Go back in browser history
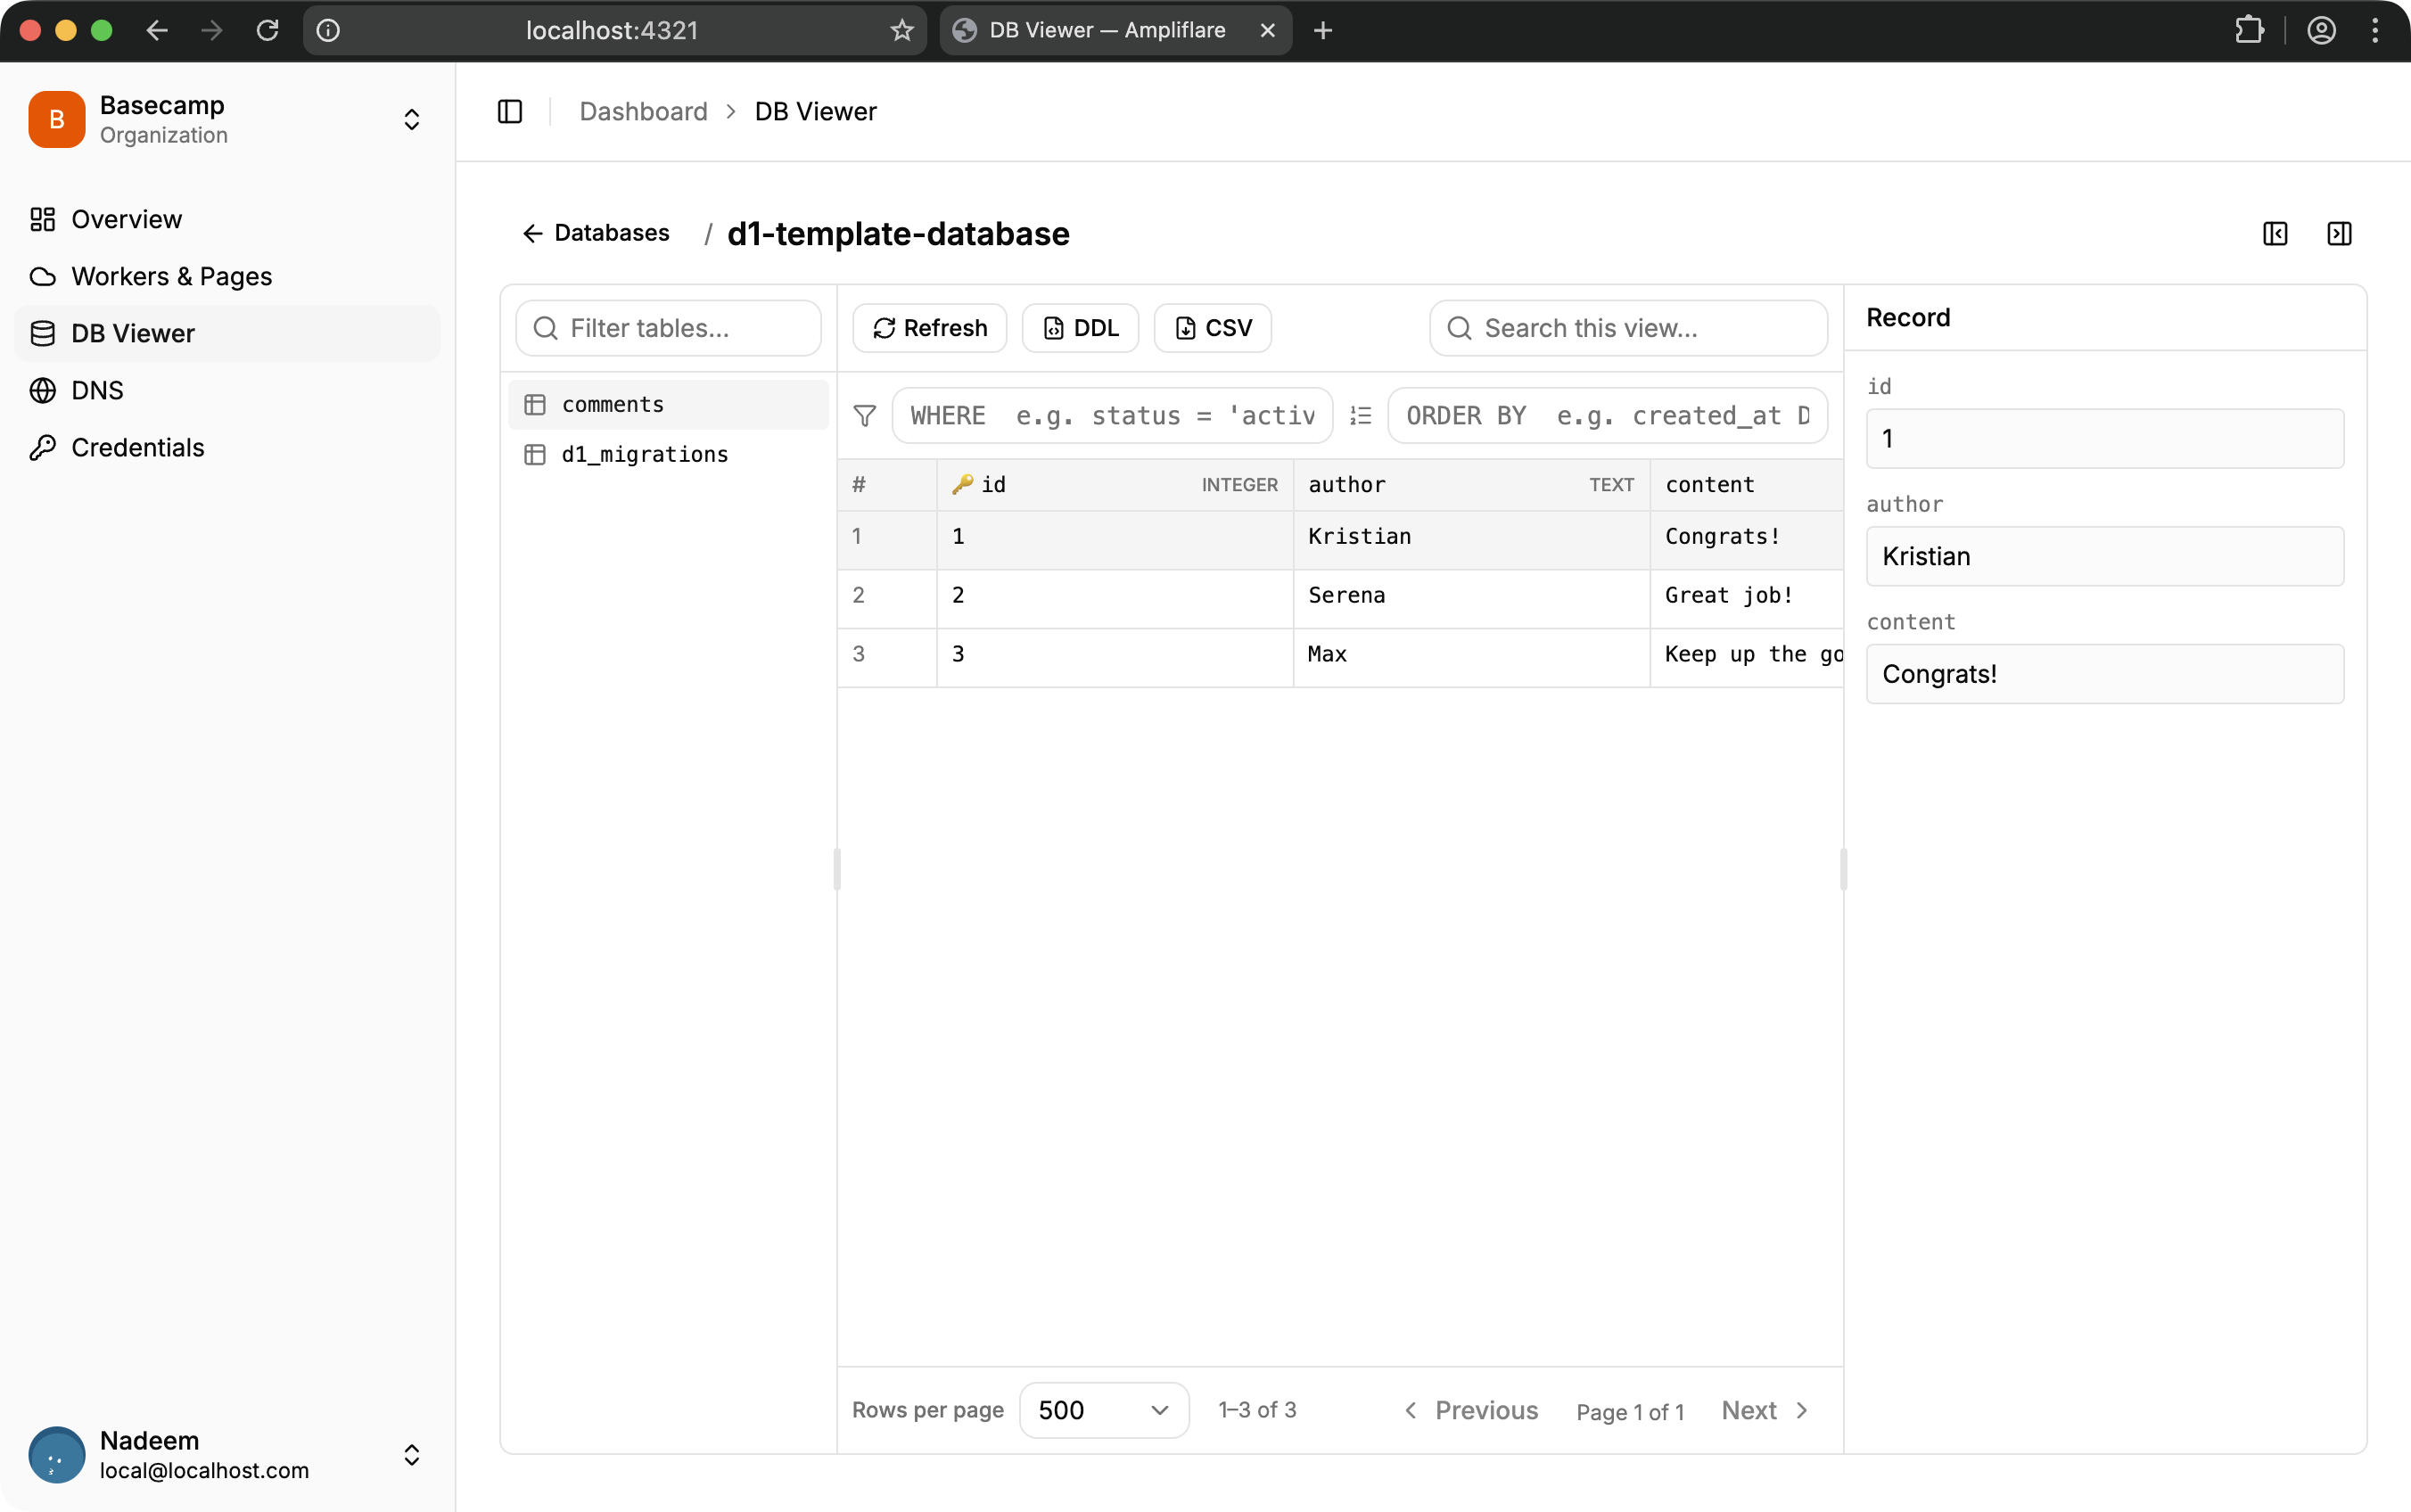This screenshot has height=1512, width=2411. coord(157,30)
